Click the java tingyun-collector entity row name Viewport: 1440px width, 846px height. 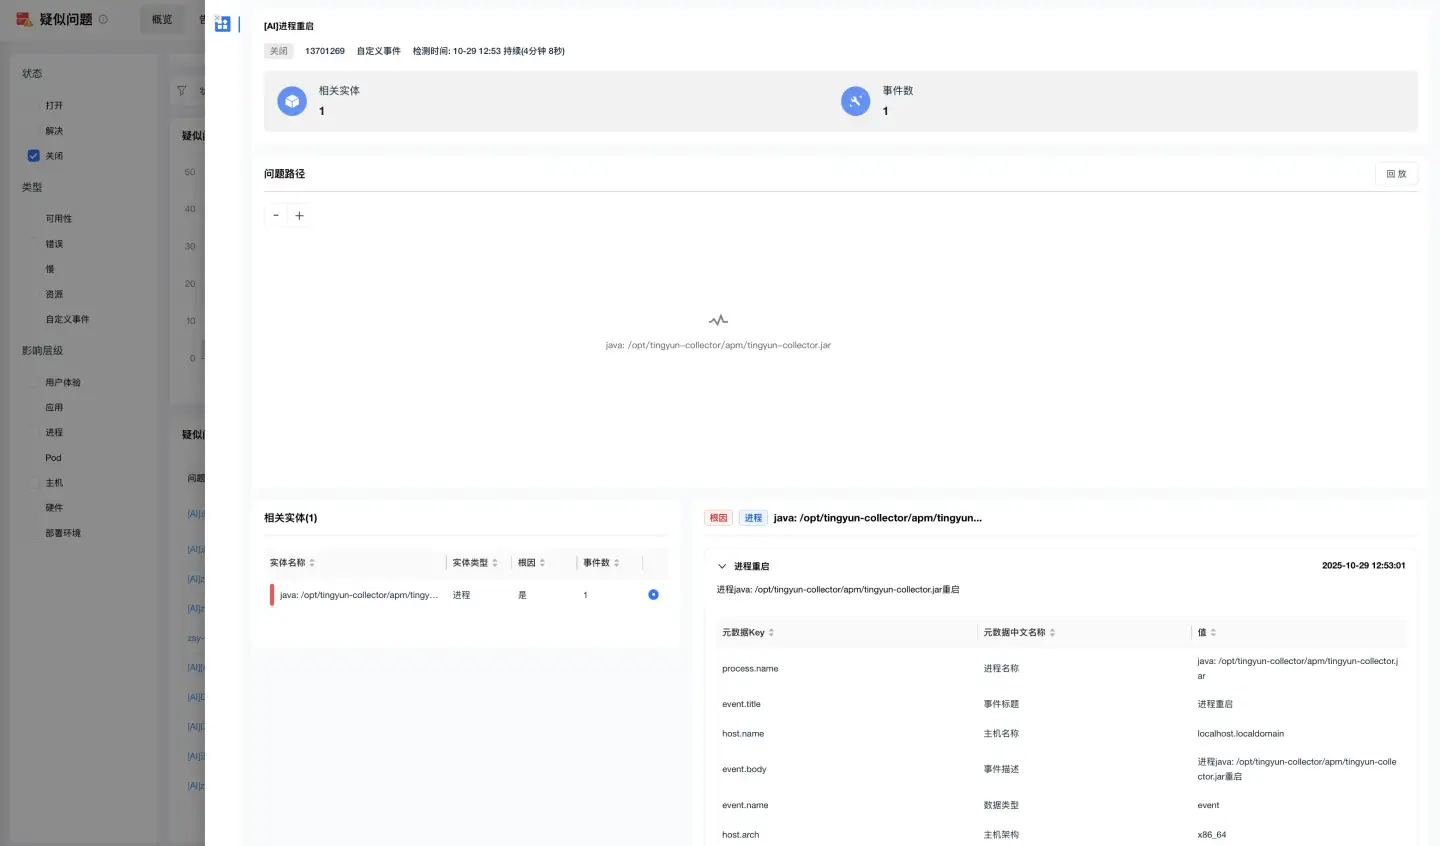click(358, 595)
